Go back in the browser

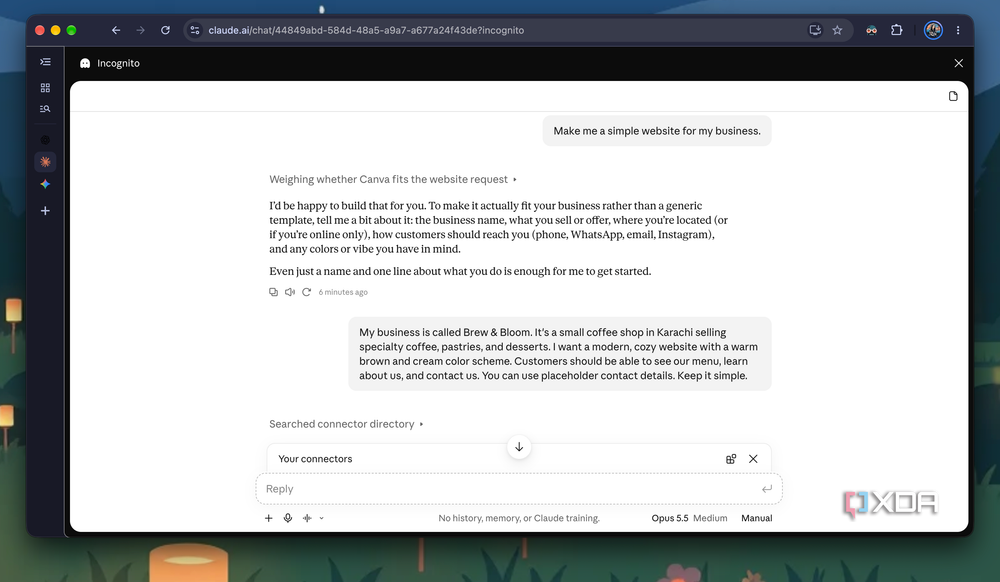(115, 30)
